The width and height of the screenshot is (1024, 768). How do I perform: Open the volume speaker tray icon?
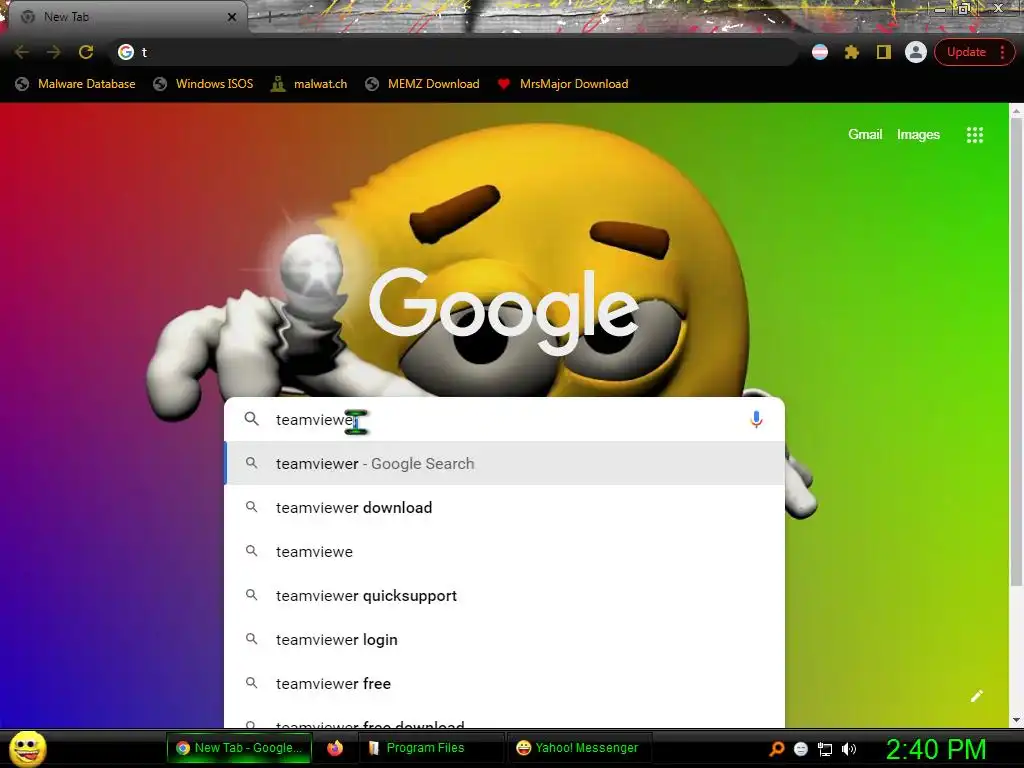(x=848, y=749)
